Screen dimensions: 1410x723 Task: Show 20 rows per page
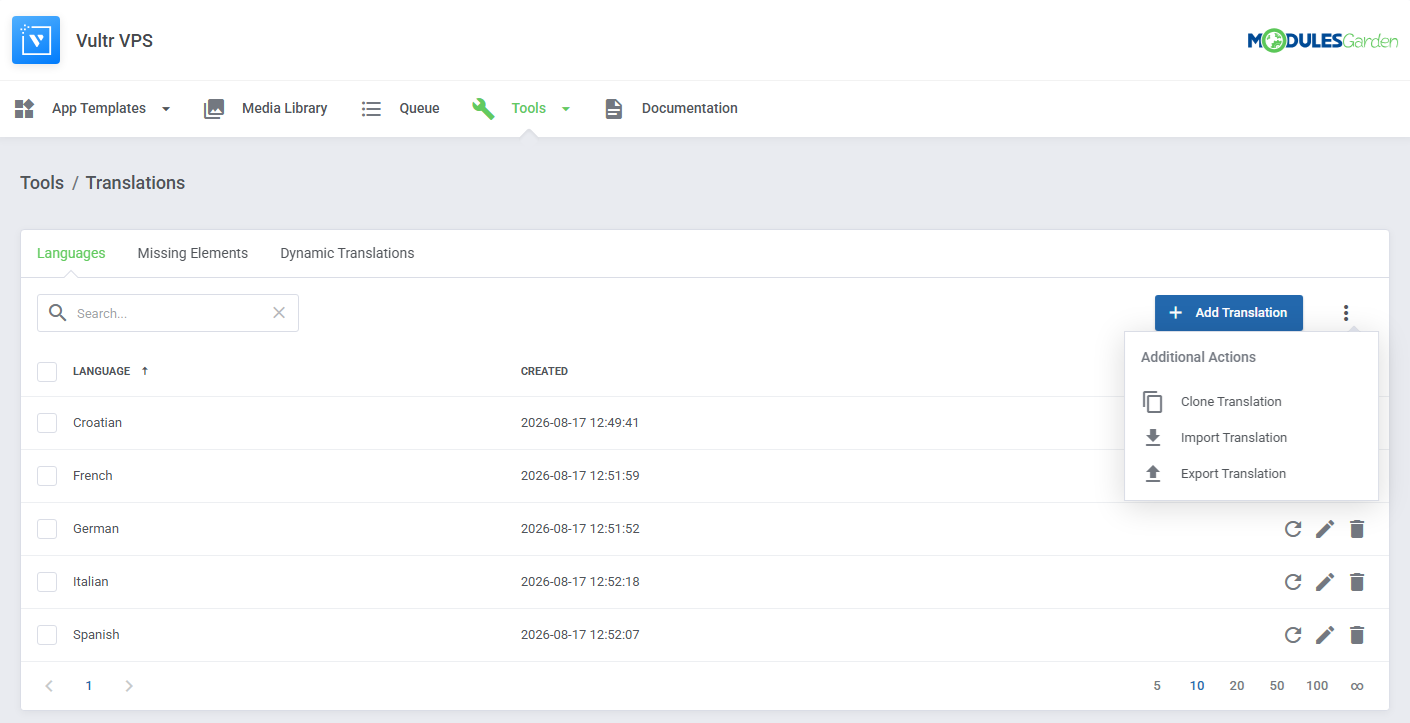pos(1237,686)
